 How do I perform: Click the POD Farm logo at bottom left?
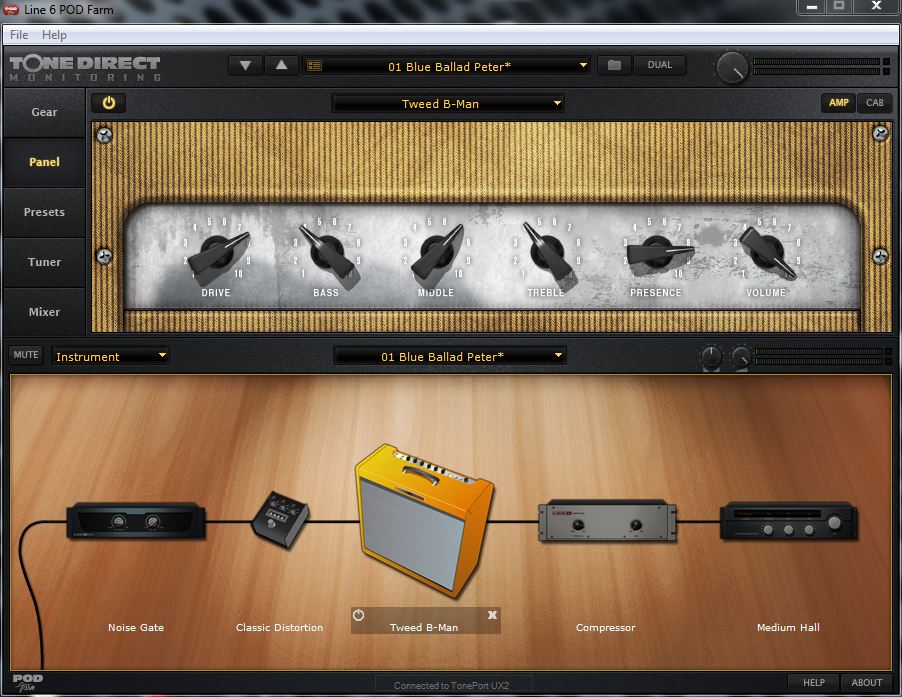(28, 683)
